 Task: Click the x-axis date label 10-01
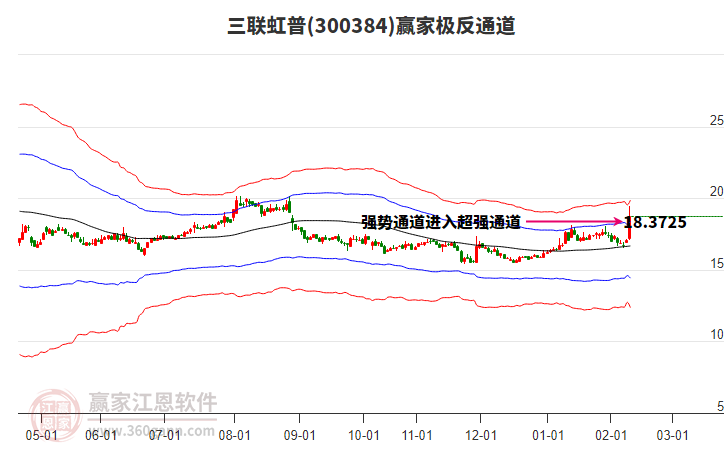pyautogui.click(x=363, y=436)
